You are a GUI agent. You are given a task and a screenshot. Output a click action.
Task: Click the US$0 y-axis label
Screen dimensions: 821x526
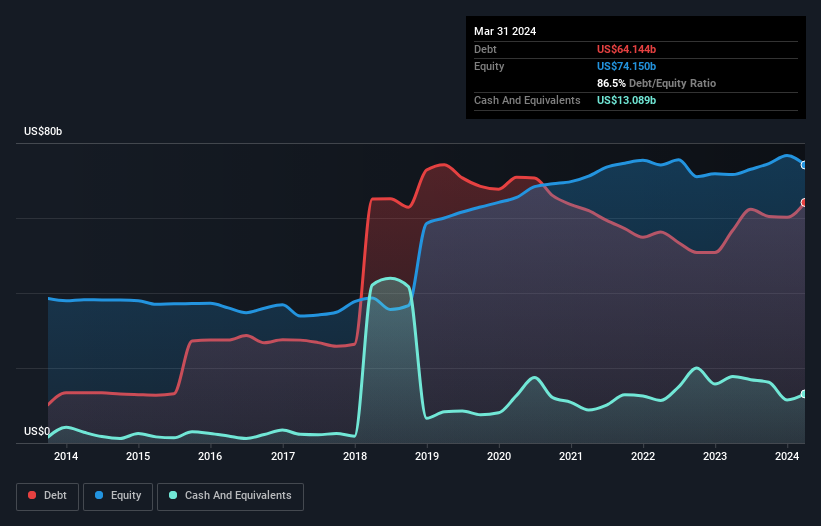[x=37, y=431]
